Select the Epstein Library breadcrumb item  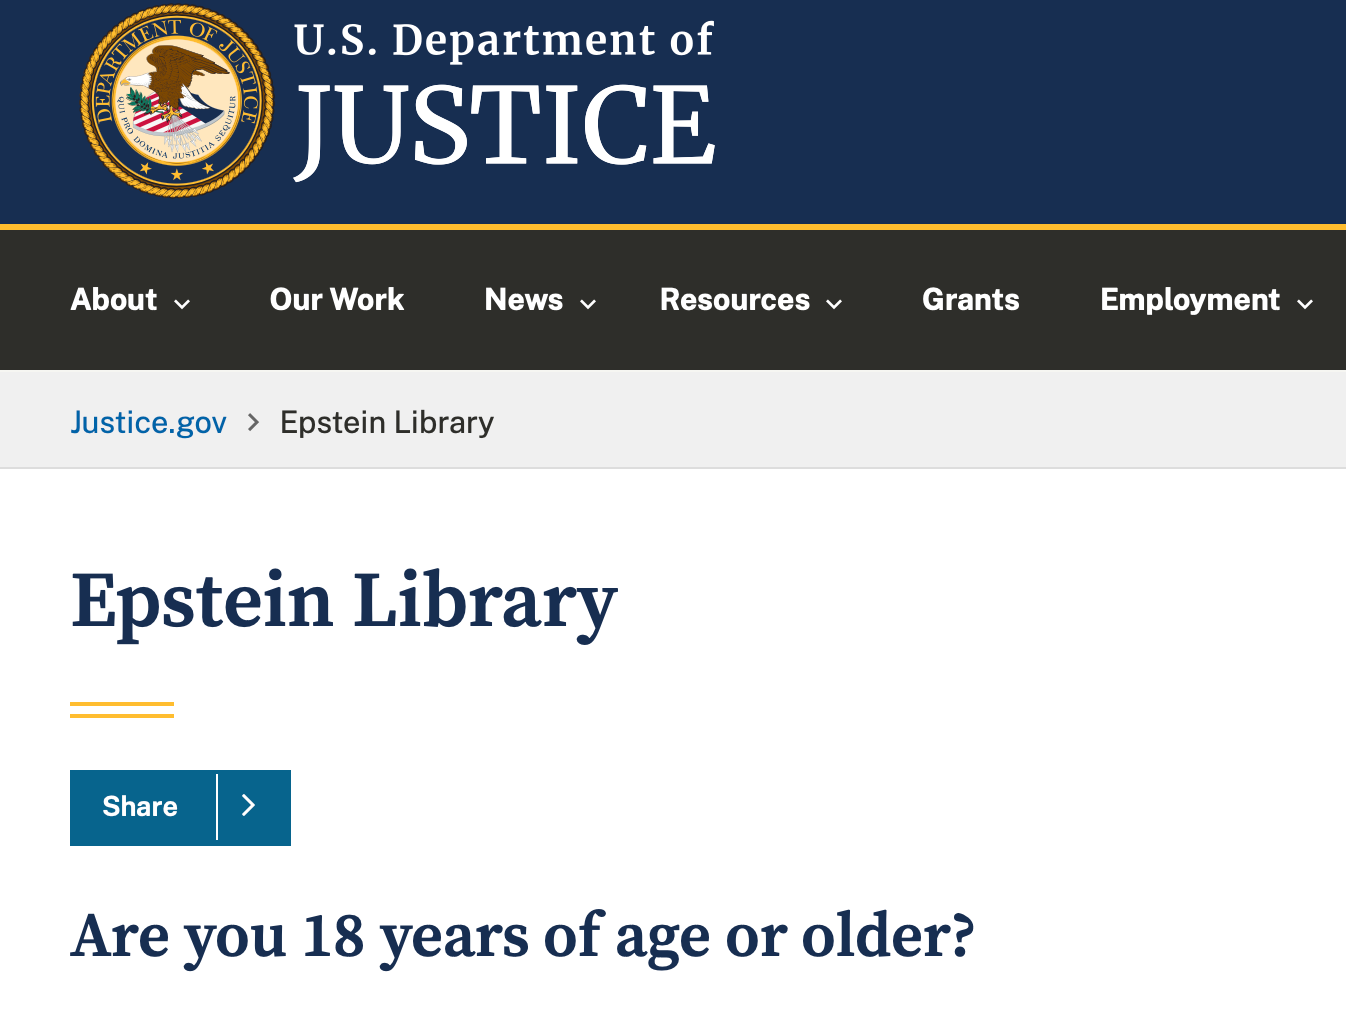point(387,423)
